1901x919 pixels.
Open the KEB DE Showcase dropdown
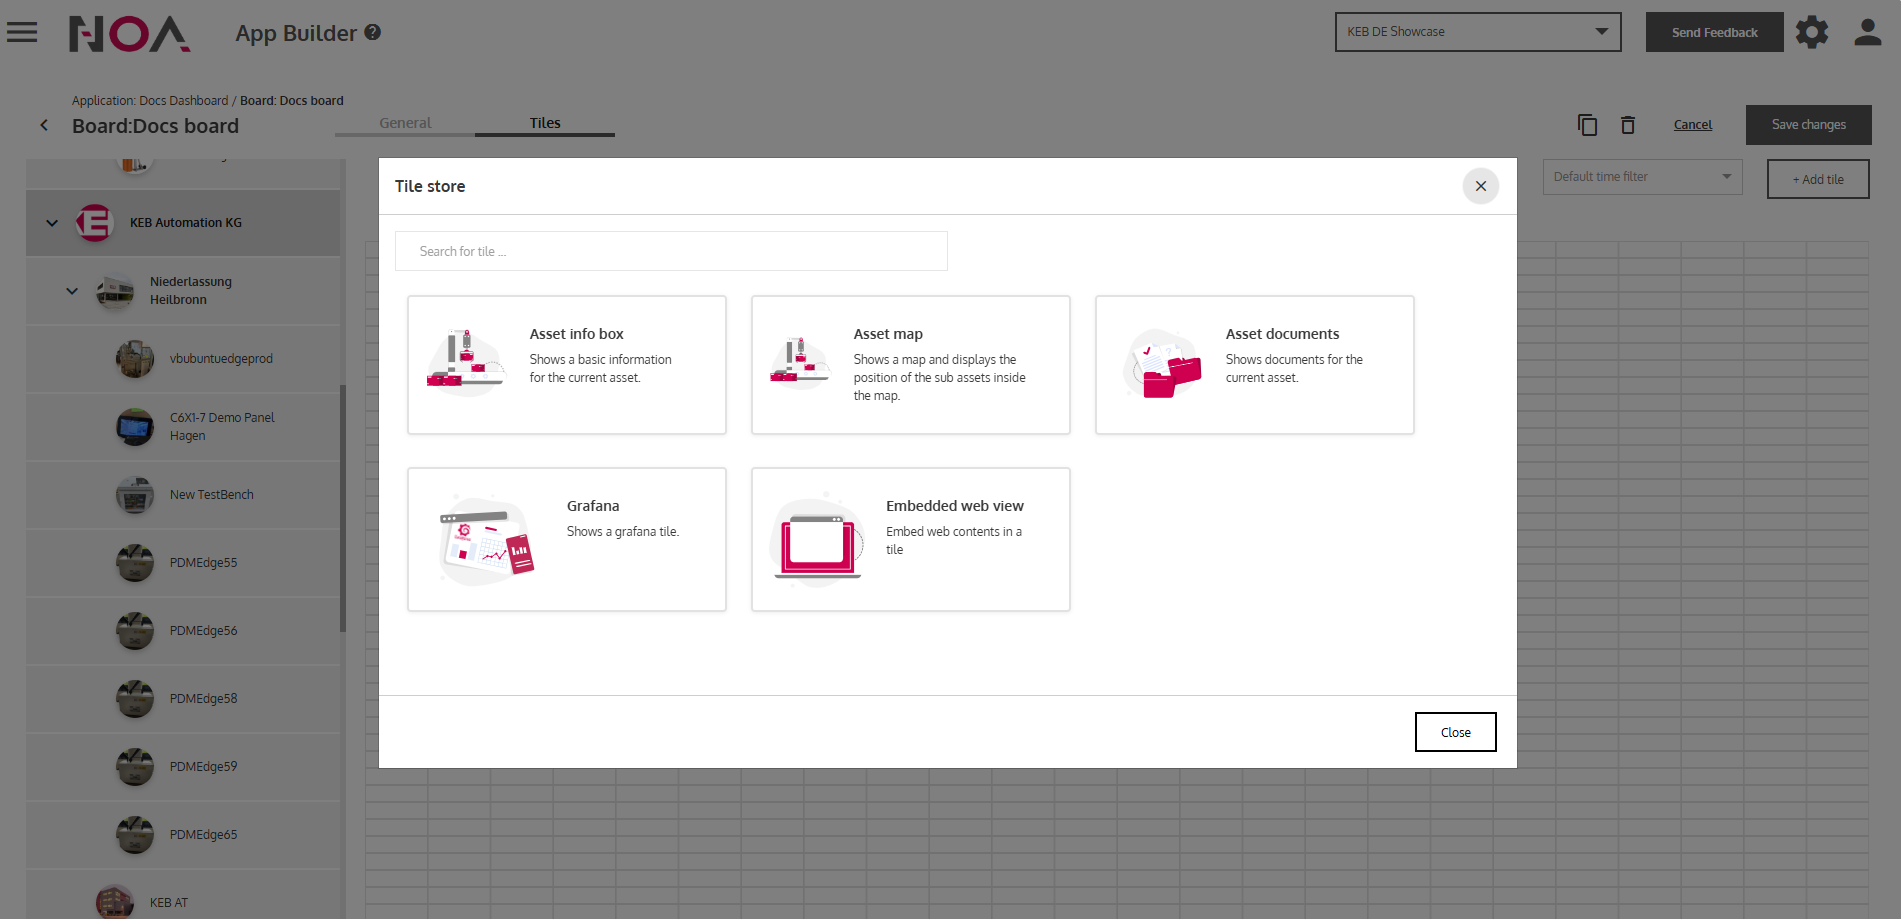tap(1477, 32)
